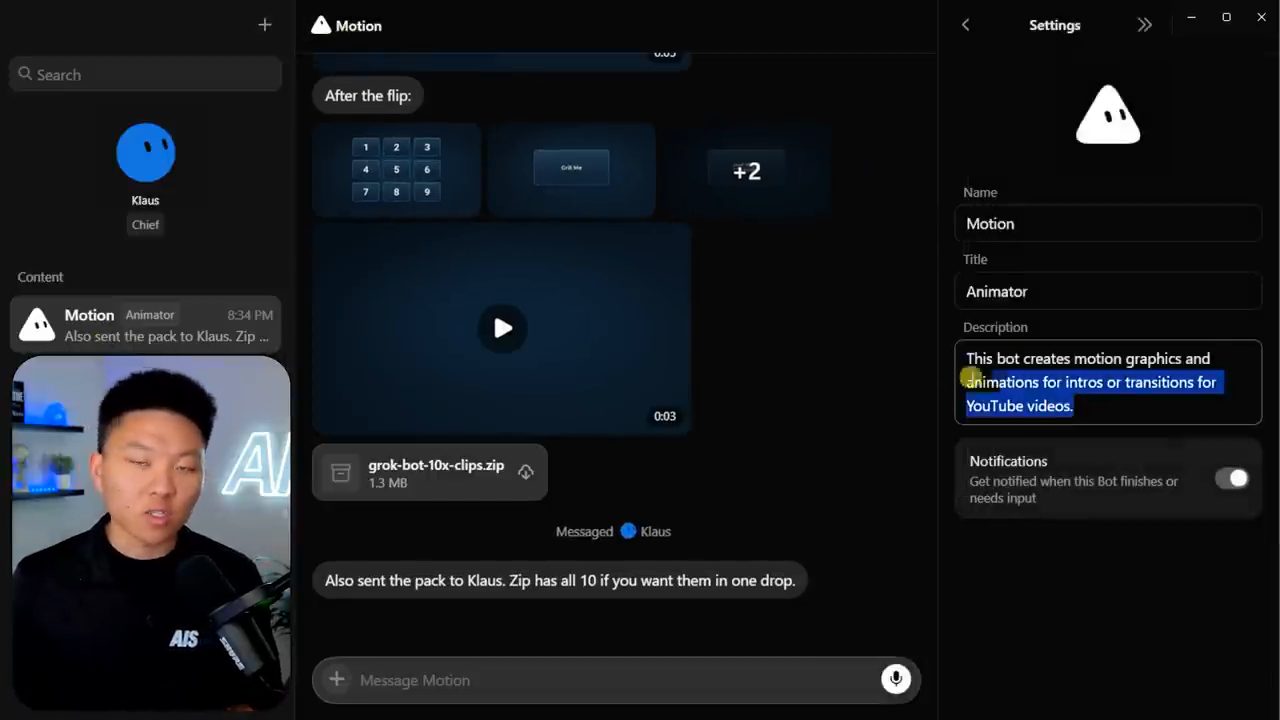Click the 'After the flip:' message bubble
This screenshot has height=720, width=1280.
tap(368, 96)
